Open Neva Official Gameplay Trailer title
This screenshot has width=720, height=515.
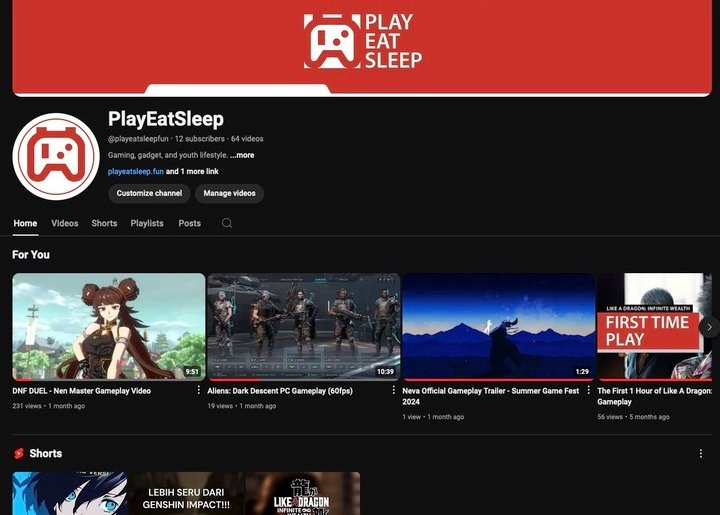pos(490,396)
